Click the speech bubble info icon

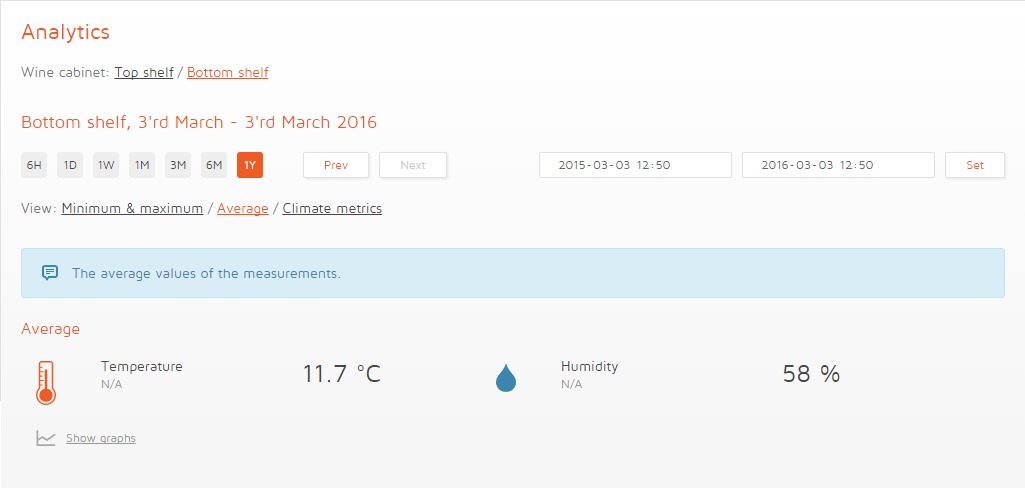[x=50, y=273]
